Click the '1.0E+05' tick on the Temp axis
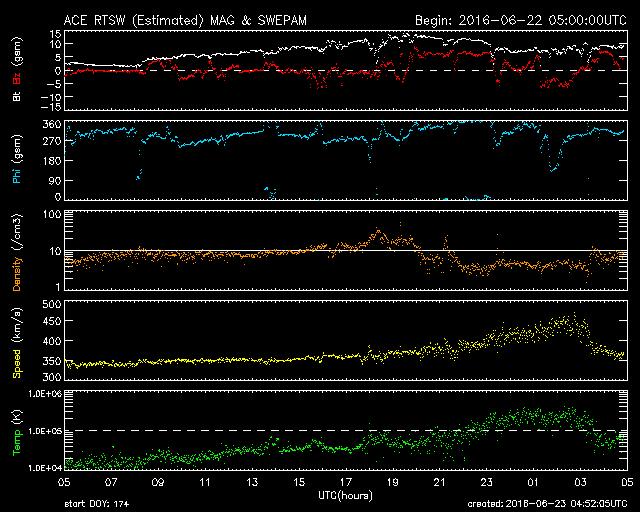640x512 pixels. click(x=45, y=431)
